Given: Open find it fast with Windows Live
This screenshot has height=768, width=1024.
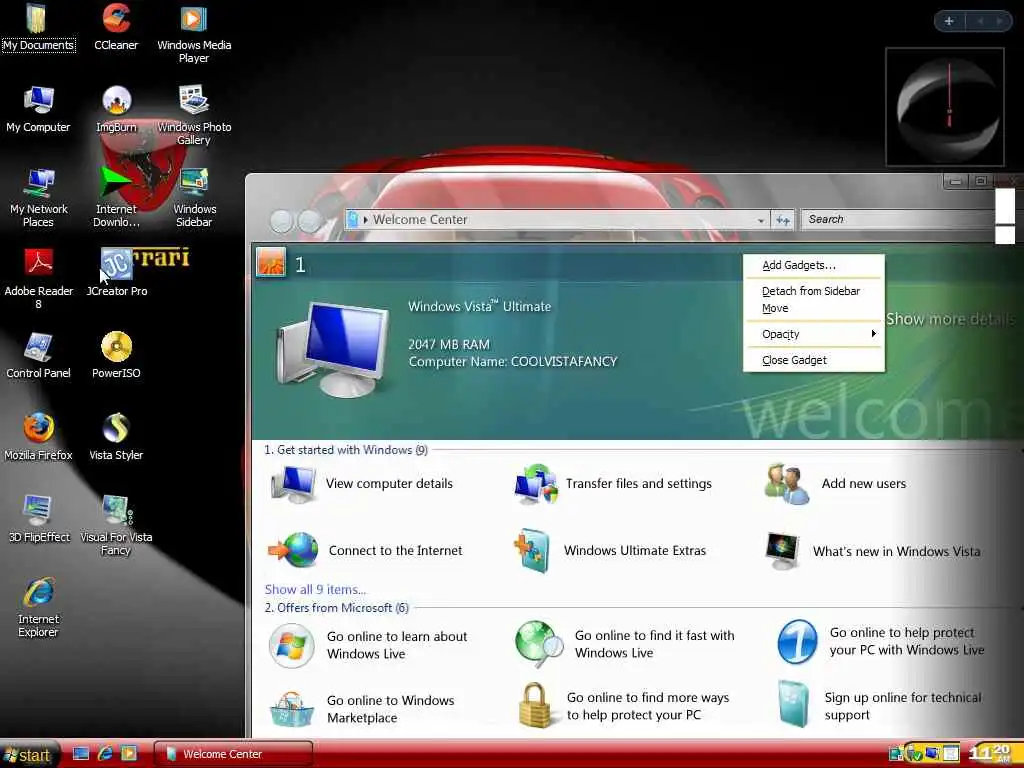Looking at the screenshot, I should [625, 644].
